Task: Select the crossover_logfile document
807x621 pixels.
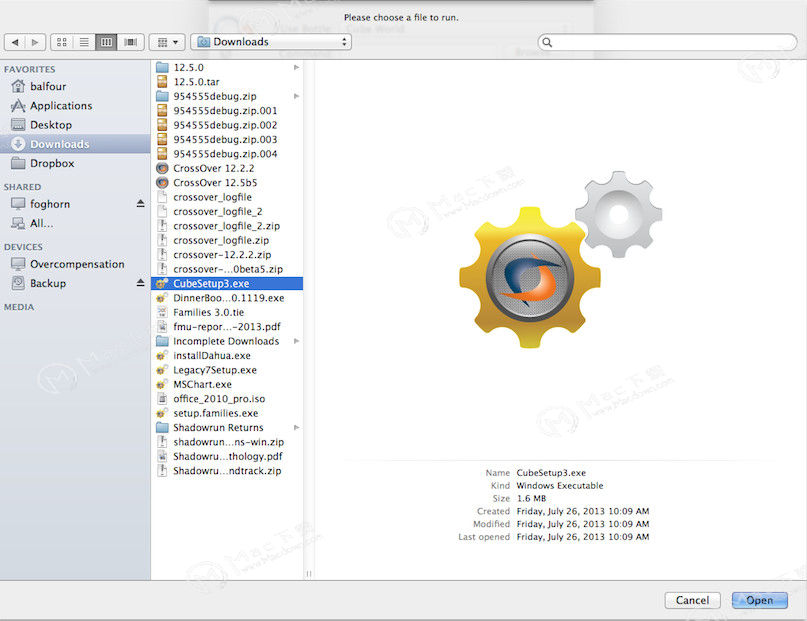Action: click(x=227, y=197)
